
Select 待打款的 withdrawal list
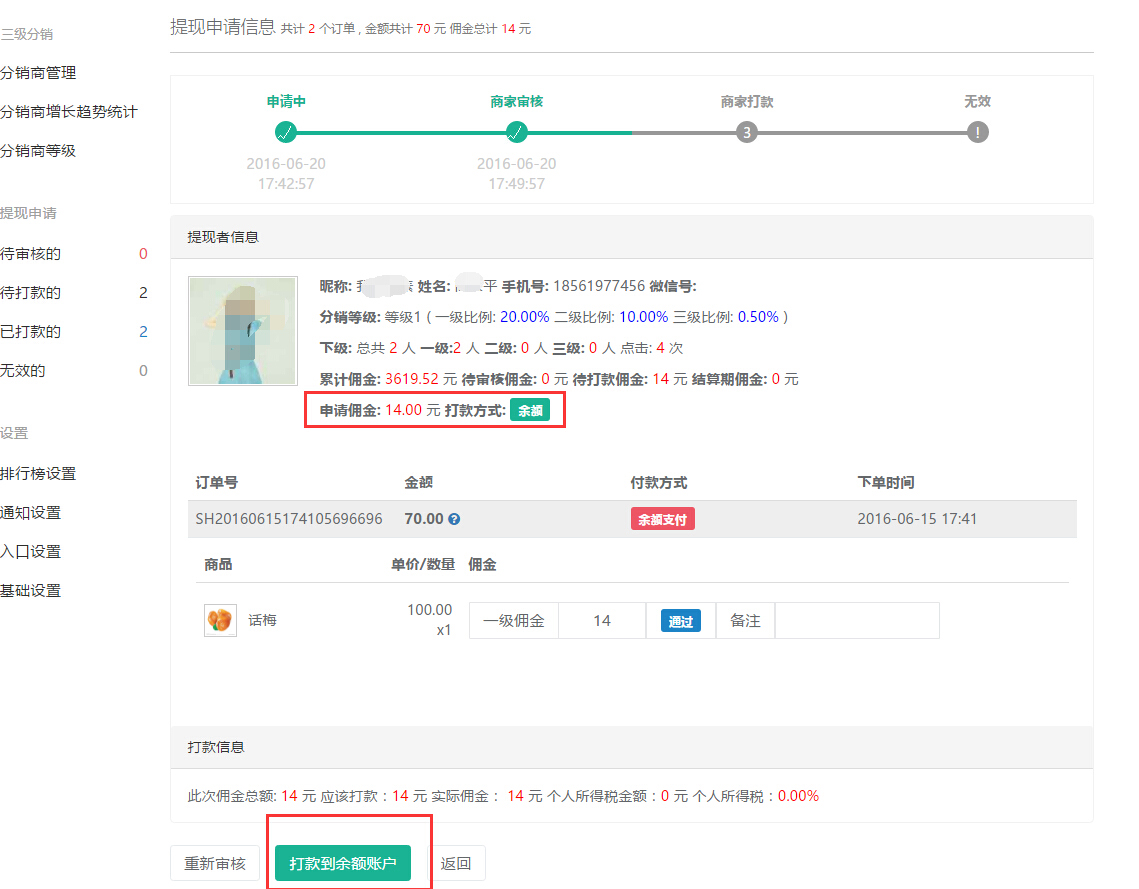[31, 293]
